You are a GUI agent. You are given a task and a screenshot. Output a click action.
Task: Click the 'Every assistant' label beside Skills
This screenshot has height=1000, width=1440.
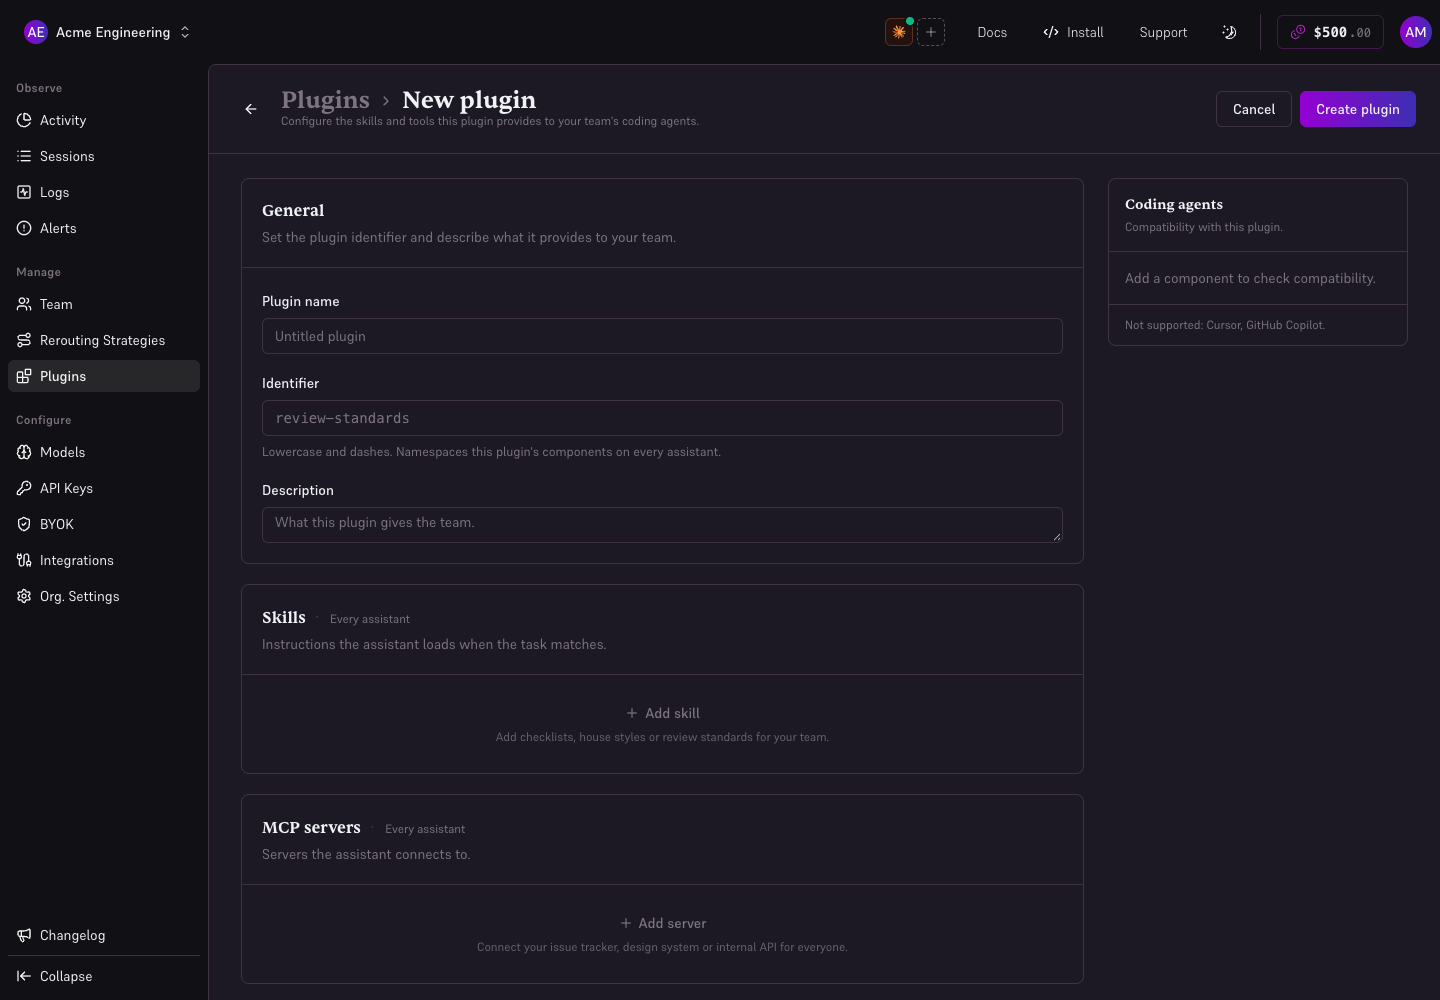(x=370, y=619)
